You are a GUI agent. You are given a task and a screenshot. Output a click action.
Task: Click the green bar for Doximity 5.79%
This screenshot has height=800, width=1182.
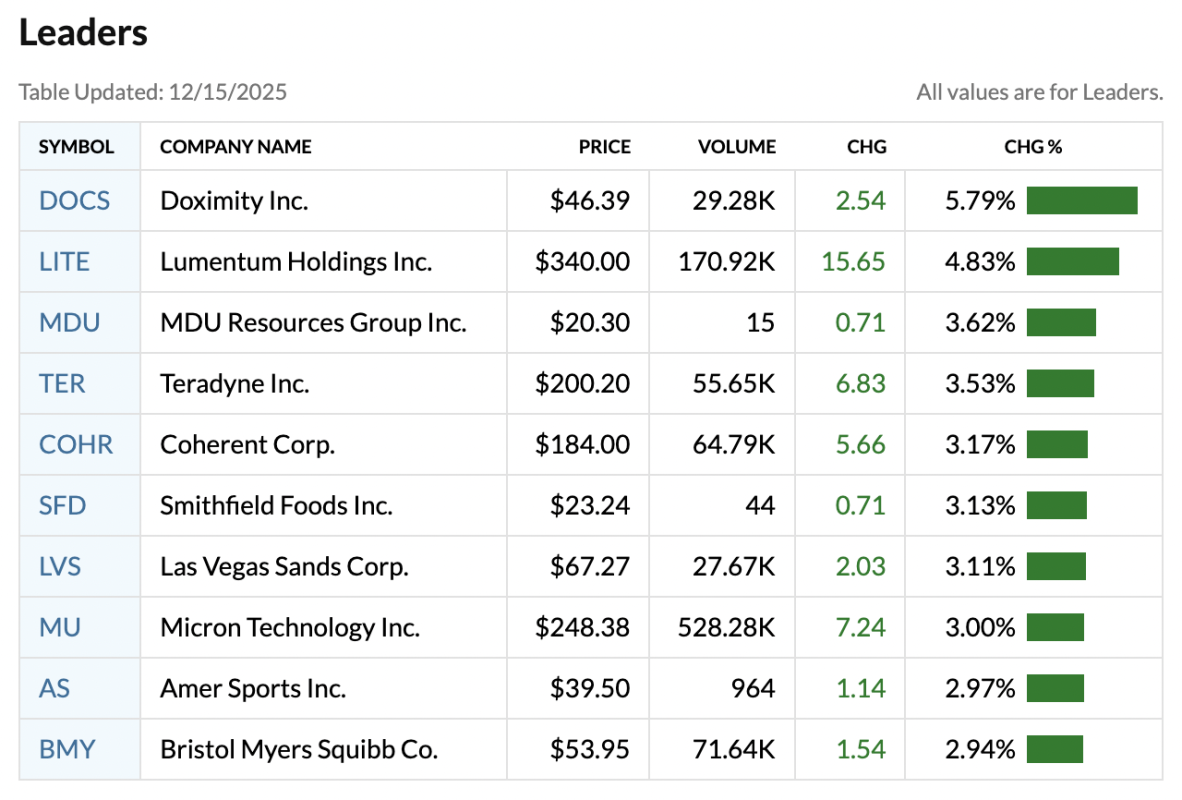pos(1082,201)
